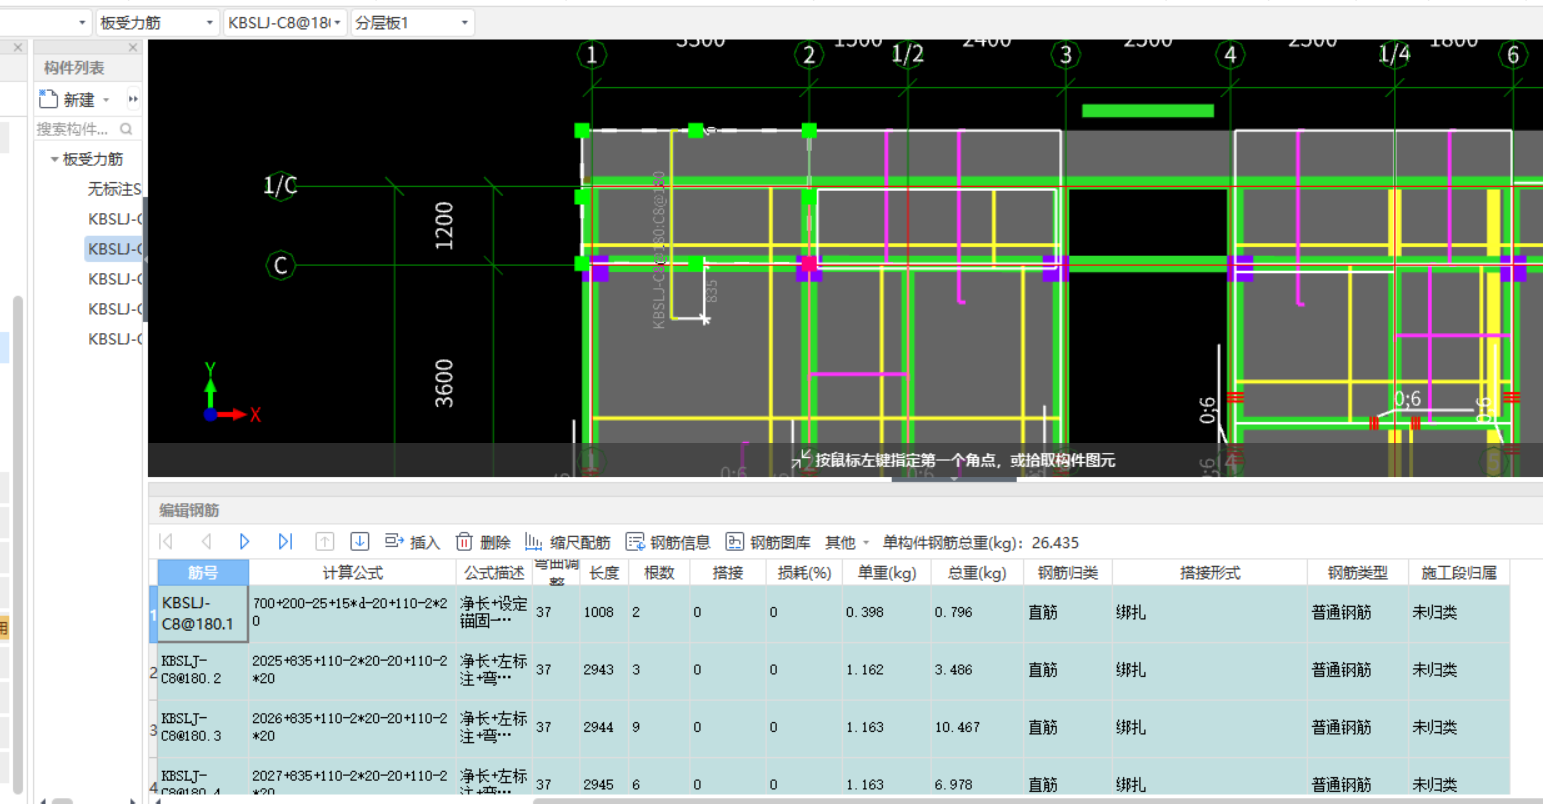Click the 新建 new component icon
This screenshot has width=1543, height=804.
click(48, 99)
